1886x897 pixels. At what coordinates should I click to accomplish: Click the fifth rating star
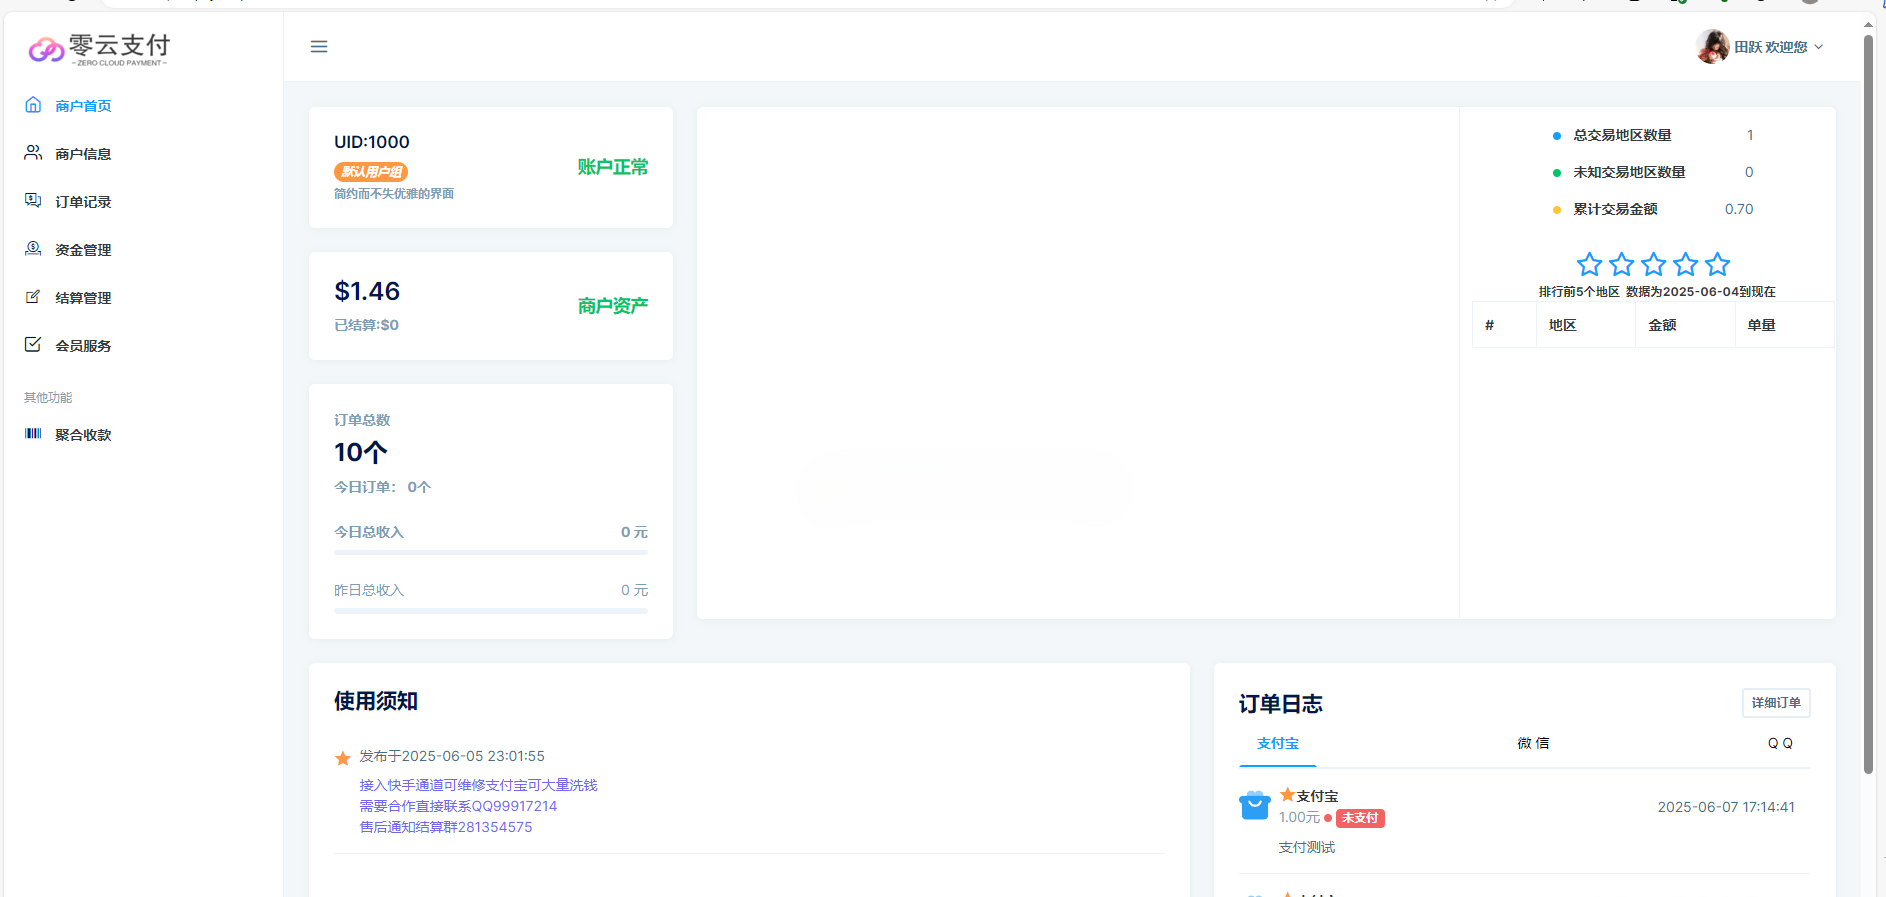1717,264
